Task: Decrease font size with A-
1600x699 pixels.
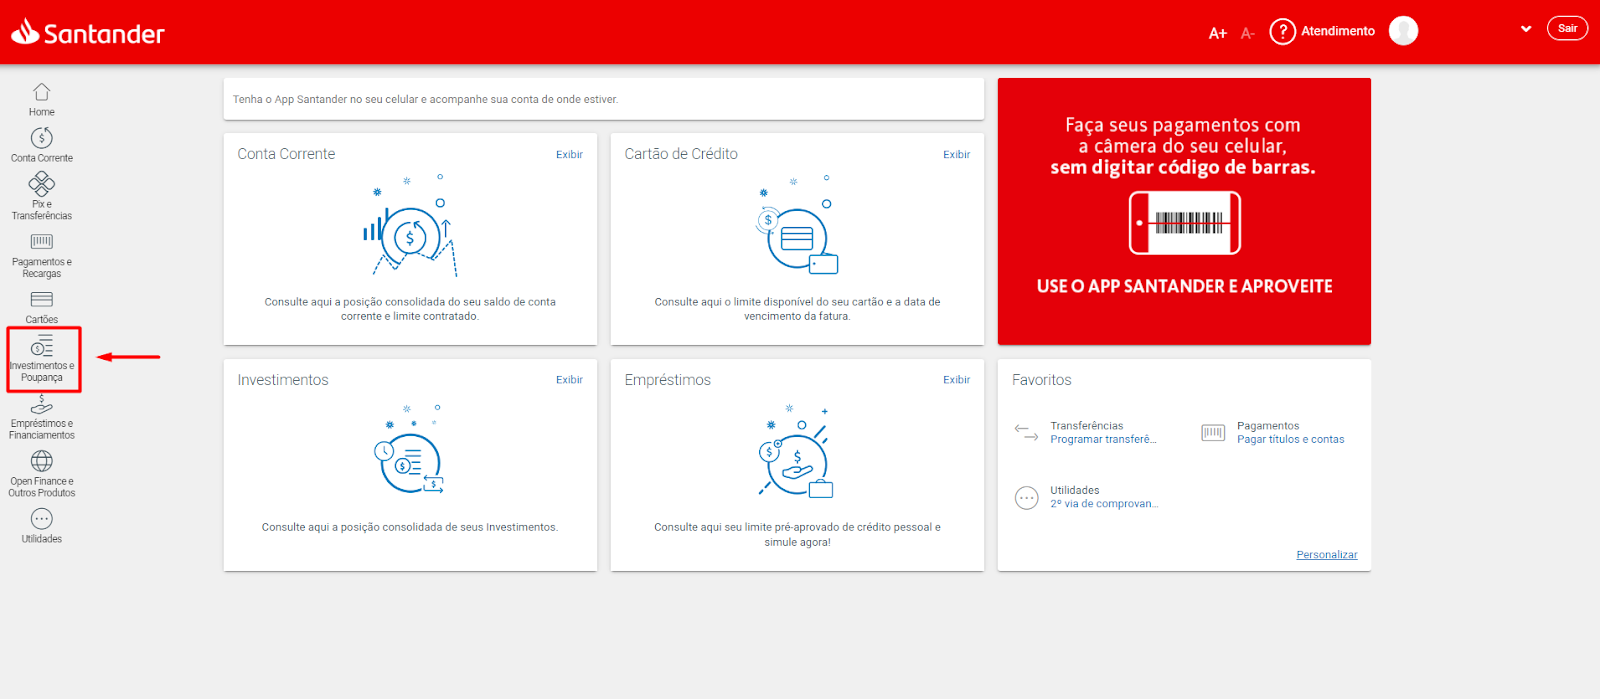Action: pyautogui.click(x=1247, y=33)
